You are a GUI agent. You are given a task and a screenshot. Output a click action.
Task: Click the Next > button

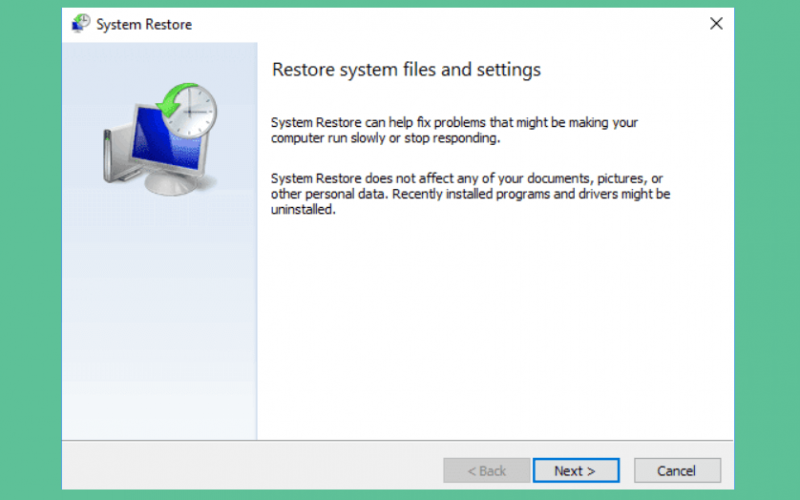click(576, 470)
